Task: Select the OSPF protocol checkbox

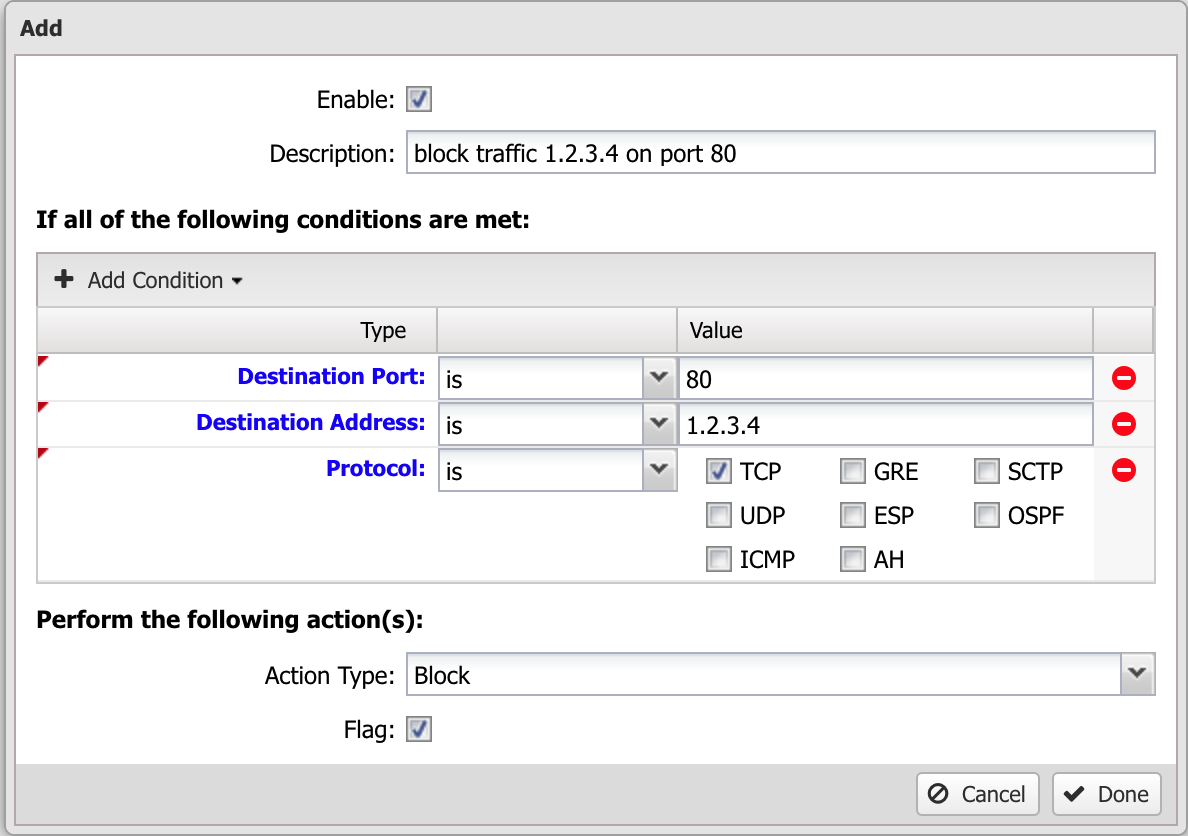Action: coord(986,515)
